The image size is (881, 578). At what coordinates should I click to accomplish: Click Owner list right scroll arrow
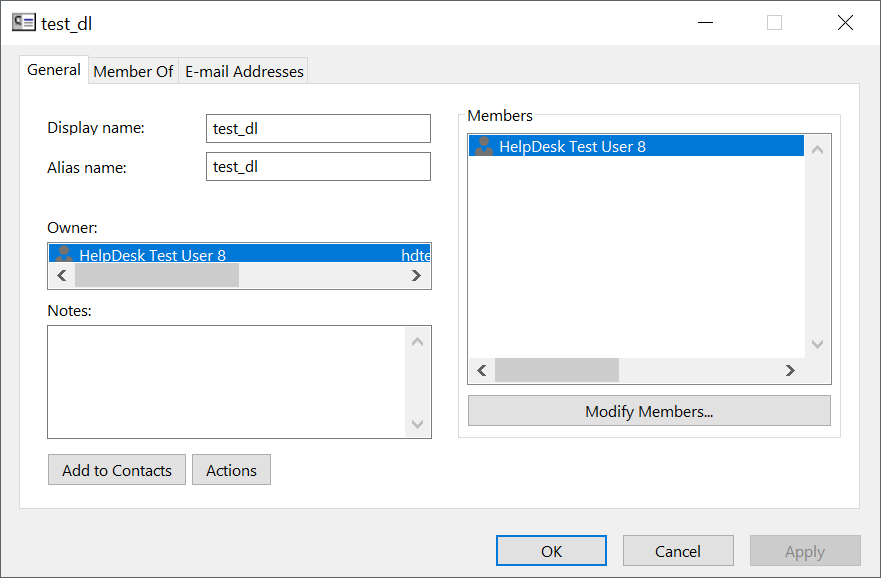(x=416, y=275)
